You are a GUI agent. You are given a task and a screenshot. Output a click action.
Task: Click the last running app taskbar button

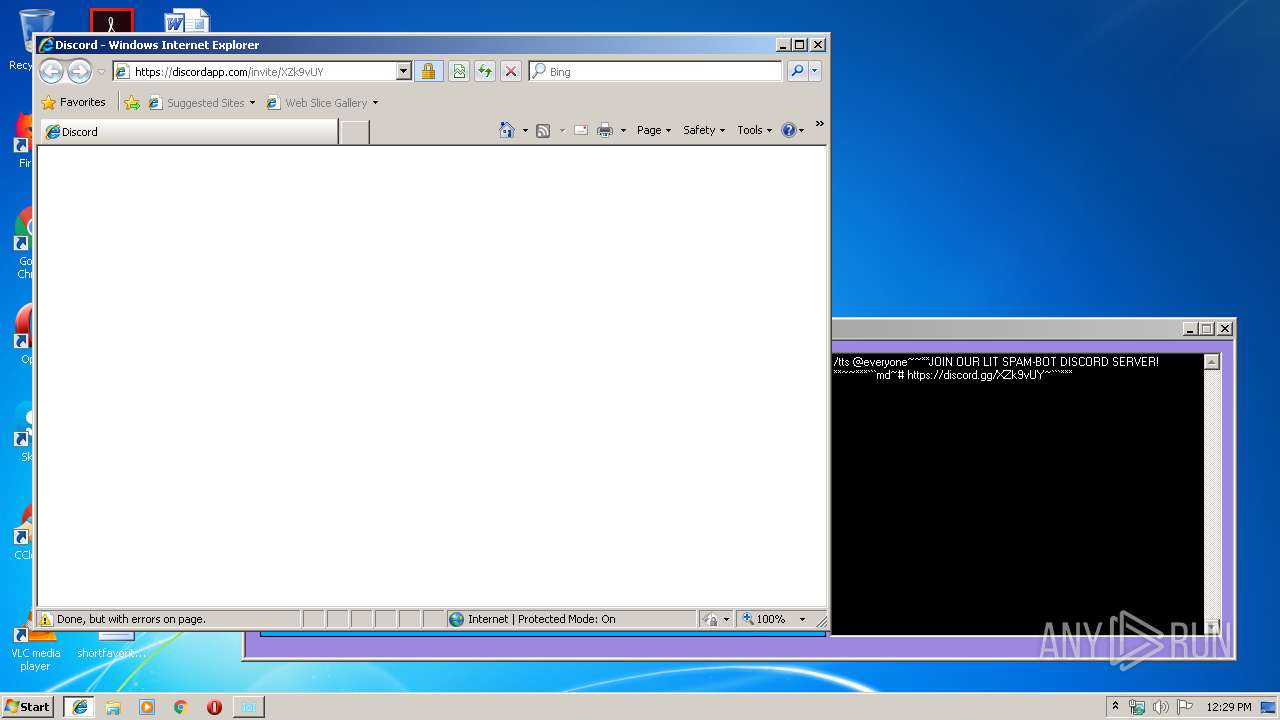(x=248, y=707)
